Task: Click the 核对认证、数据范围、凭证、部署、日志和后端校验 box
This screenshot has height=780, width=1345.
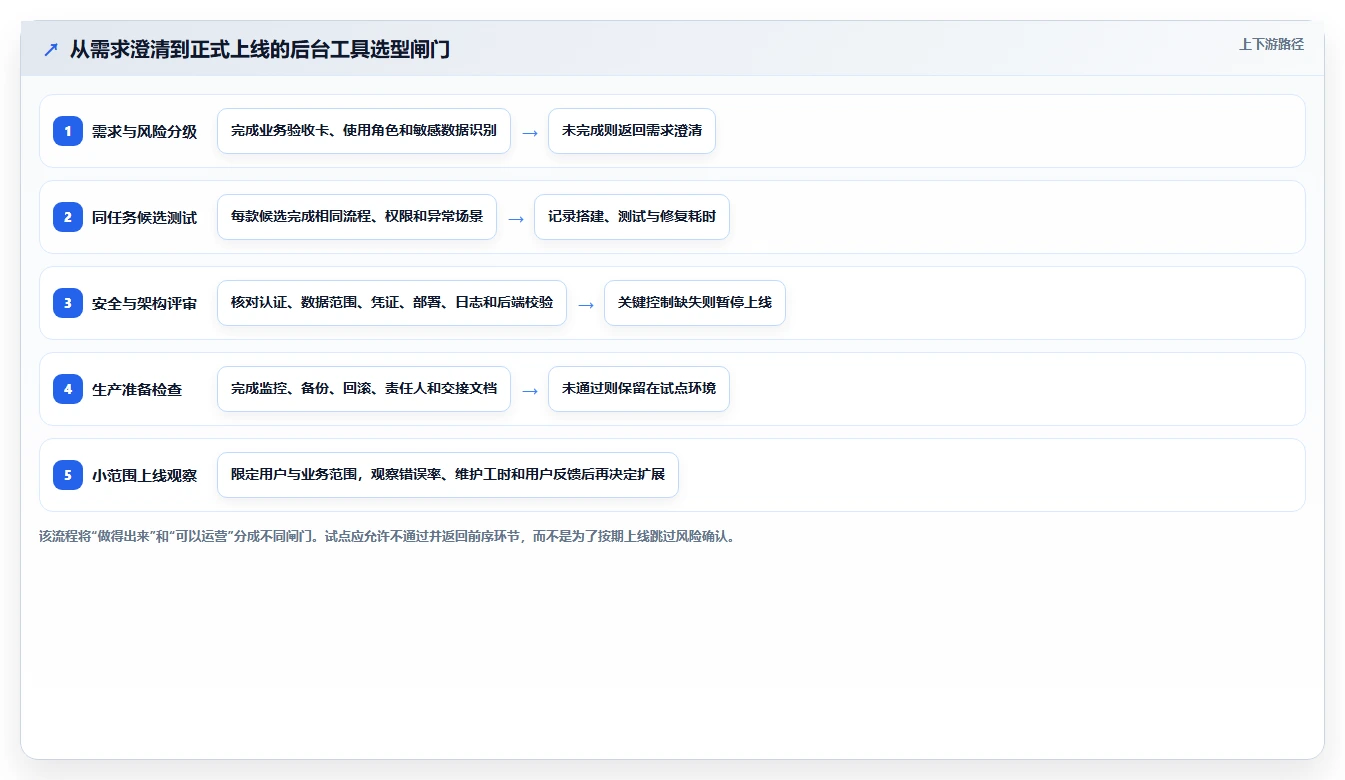Action: (x=392, y=303)
